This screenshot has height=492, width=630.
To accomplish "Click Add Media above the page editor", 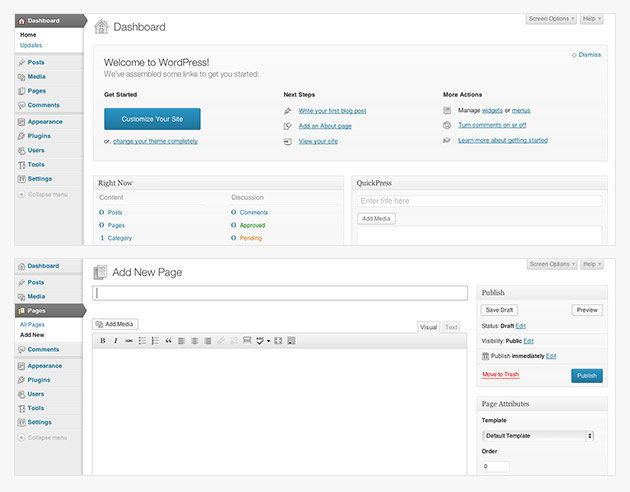I will tap(115, 324).
